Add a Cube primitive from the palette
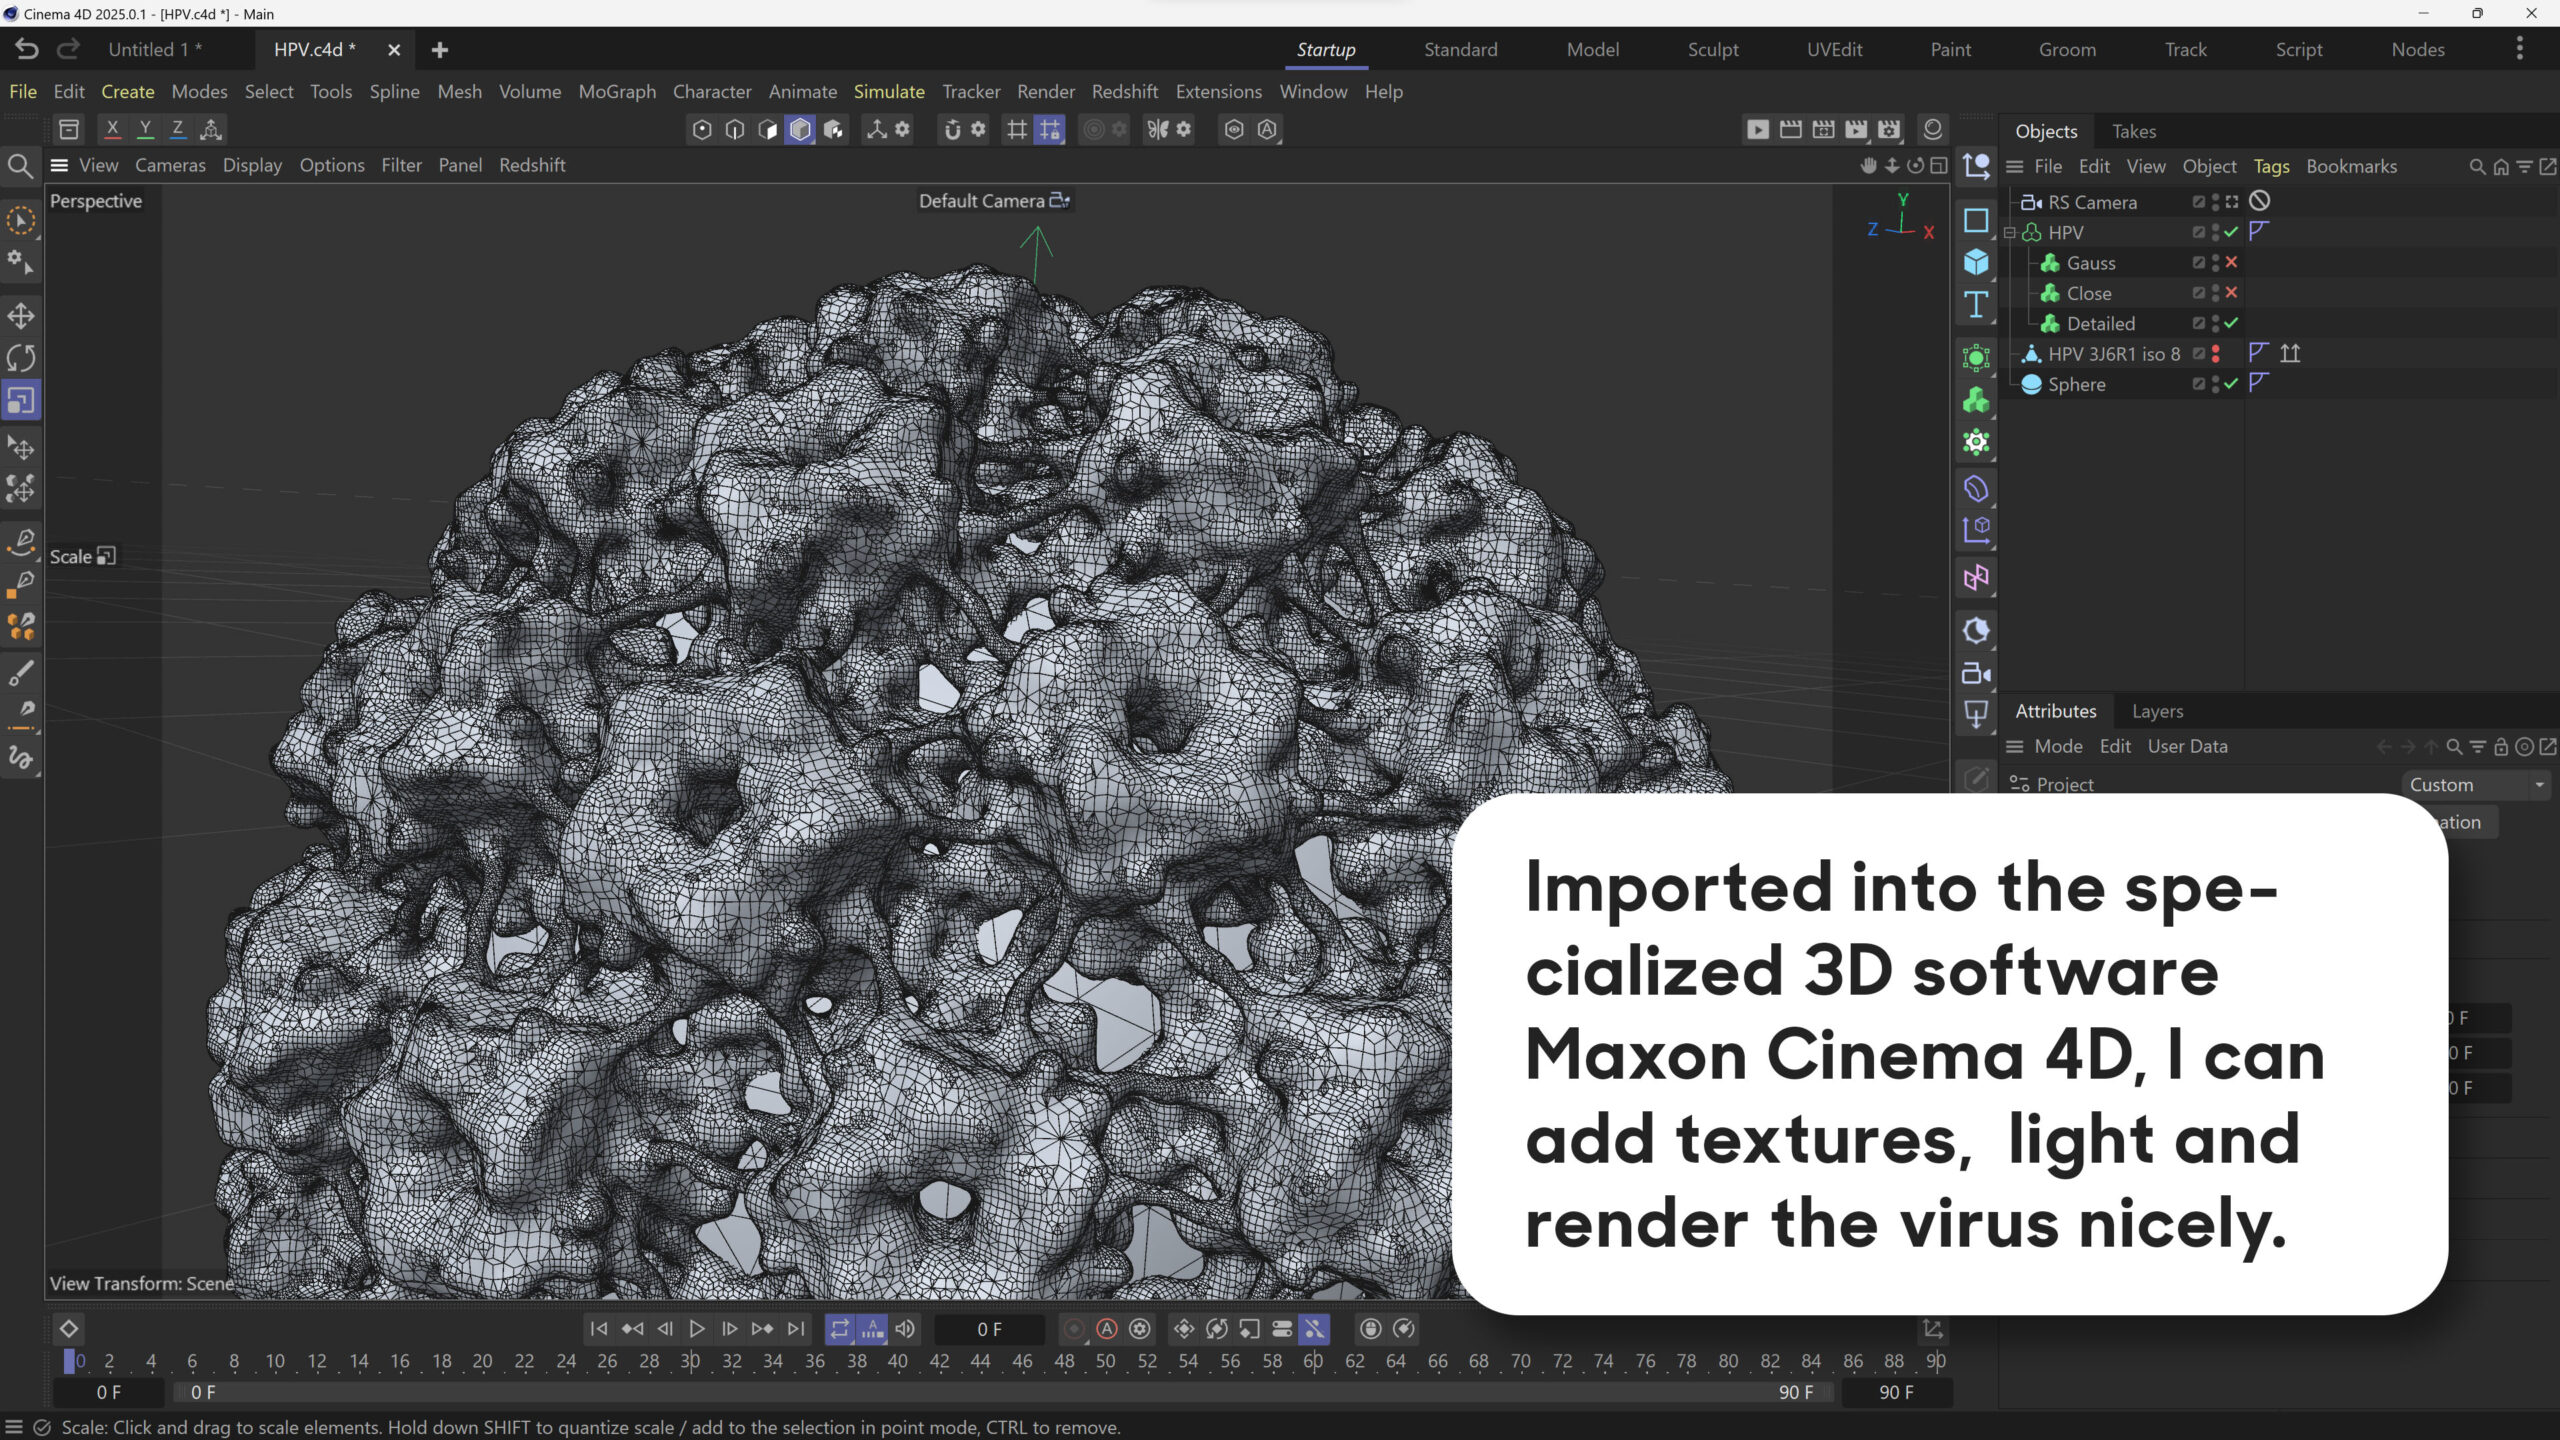Screen dimensions: 2560x1440 point(1975,262)
